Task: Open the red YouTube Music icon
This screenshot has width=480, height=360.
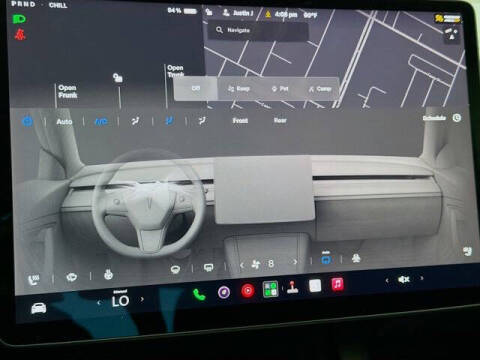Action: (248, 291)
